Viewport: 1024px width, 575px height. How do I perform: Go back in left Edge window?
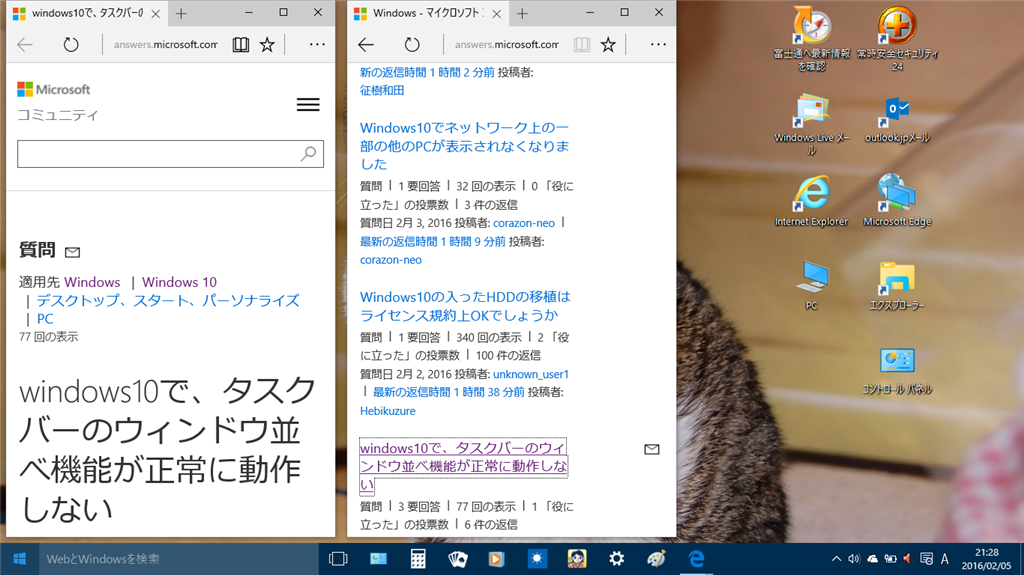pyautogui.click(x=25, y=44)
